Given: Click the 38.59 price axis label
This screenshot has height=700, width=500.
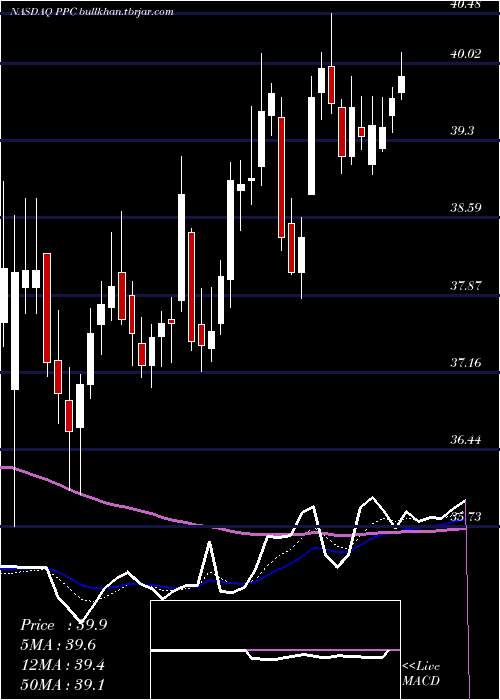Looking at the screenshot, I should point(466,208).
